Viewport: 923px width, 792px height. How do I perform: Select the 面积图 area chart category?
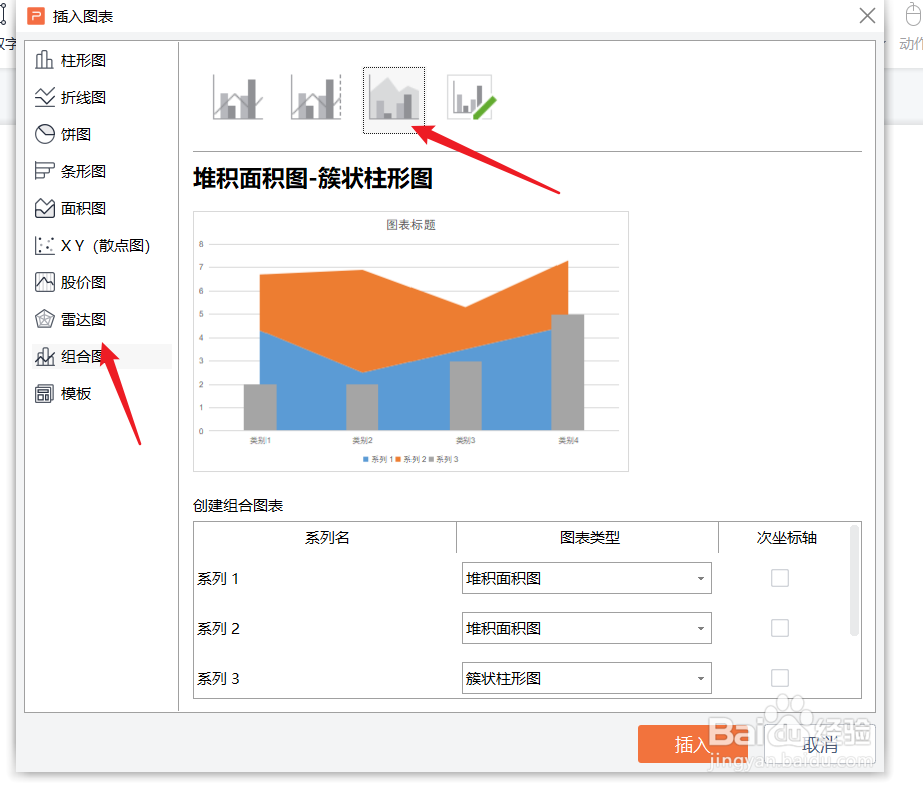tap(101, 208)
